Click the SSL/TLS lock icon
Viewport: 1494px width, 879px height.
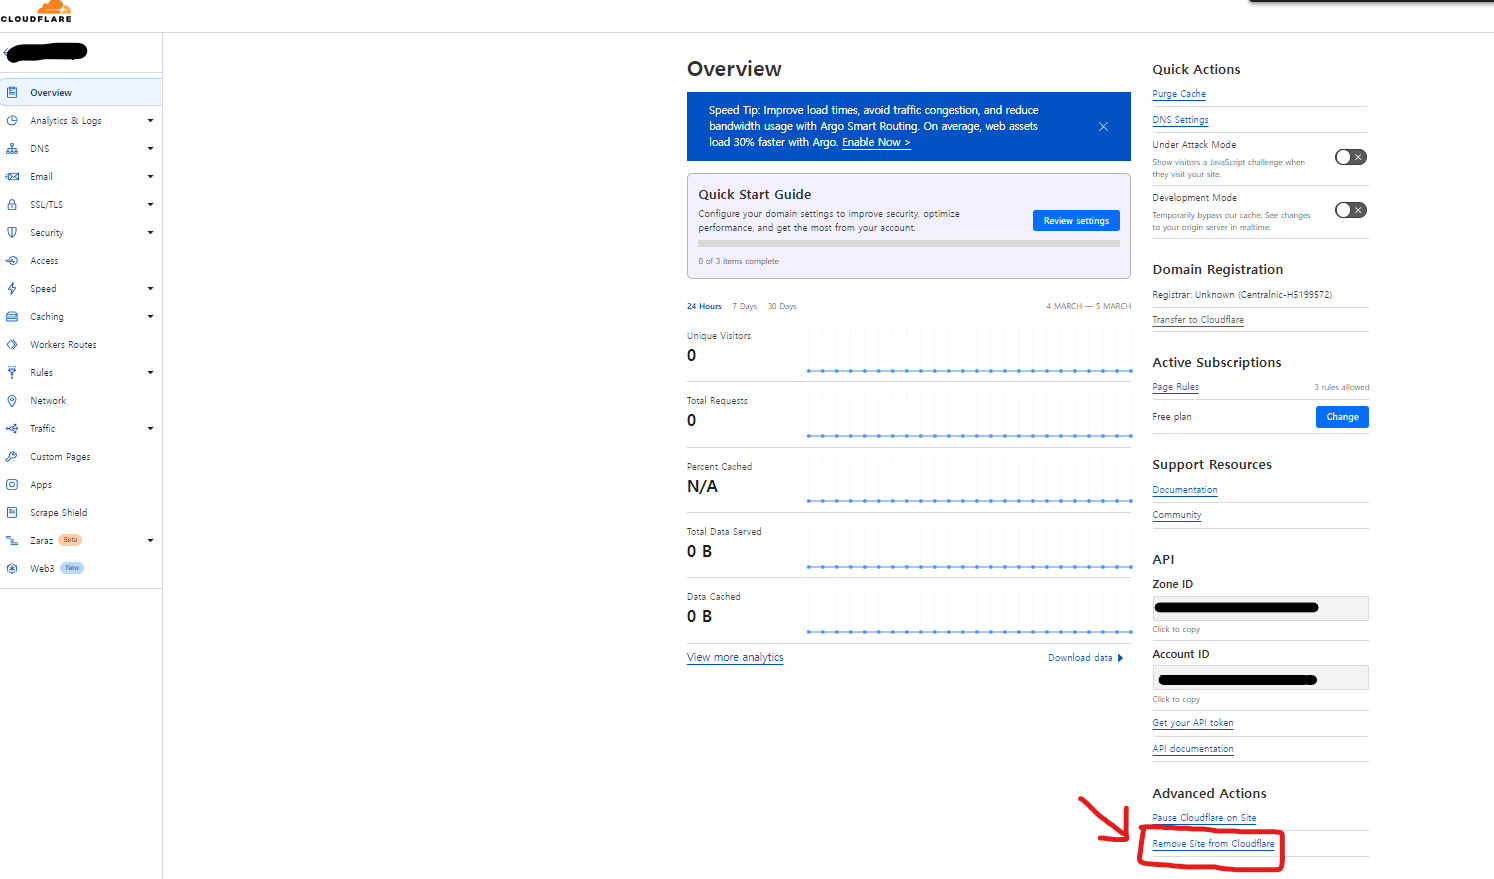point(12,204)
